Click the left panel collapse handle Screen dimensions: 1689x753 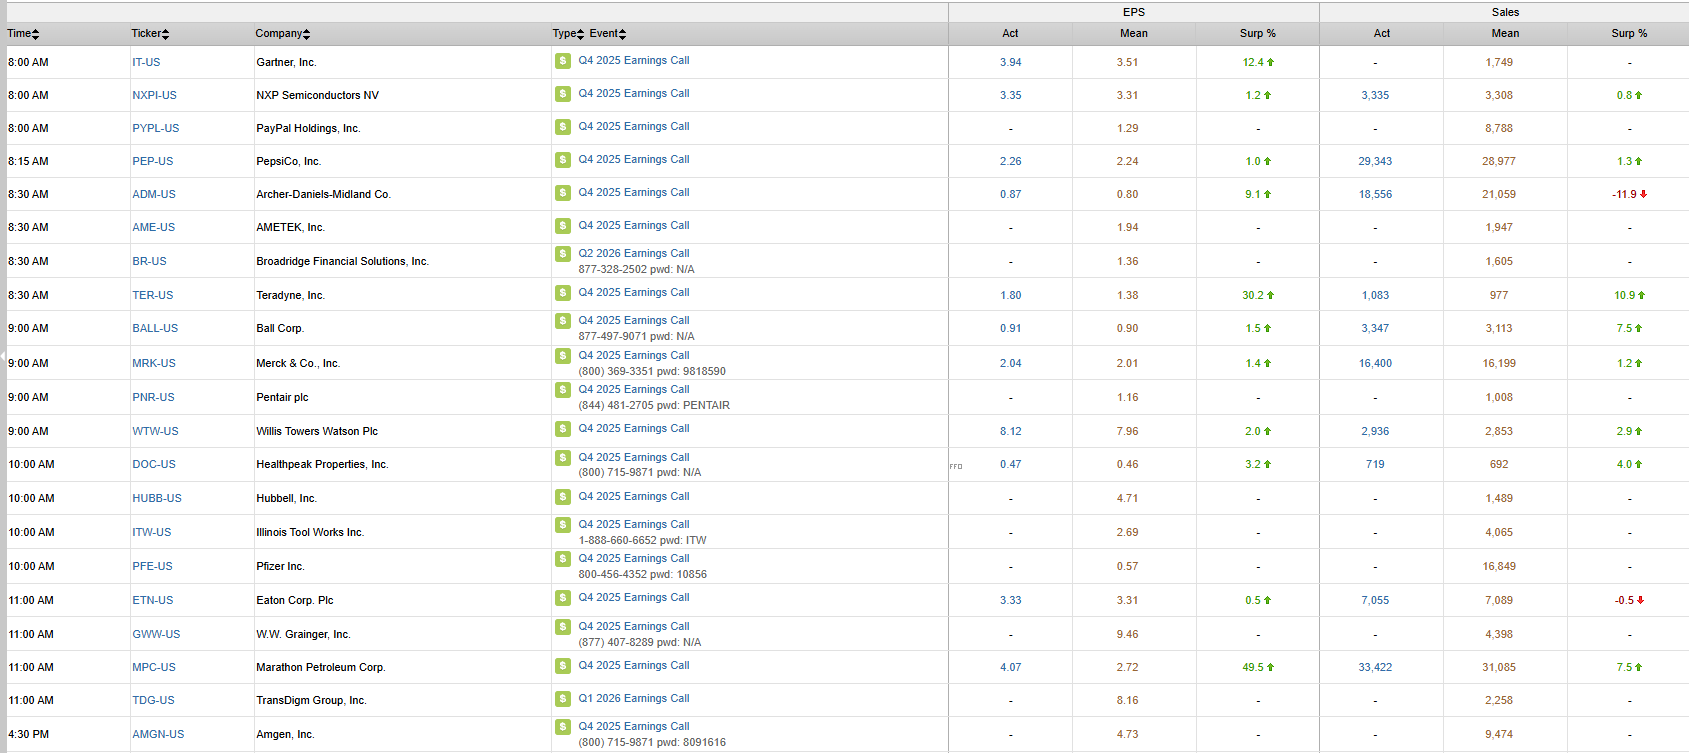point(3,356)
